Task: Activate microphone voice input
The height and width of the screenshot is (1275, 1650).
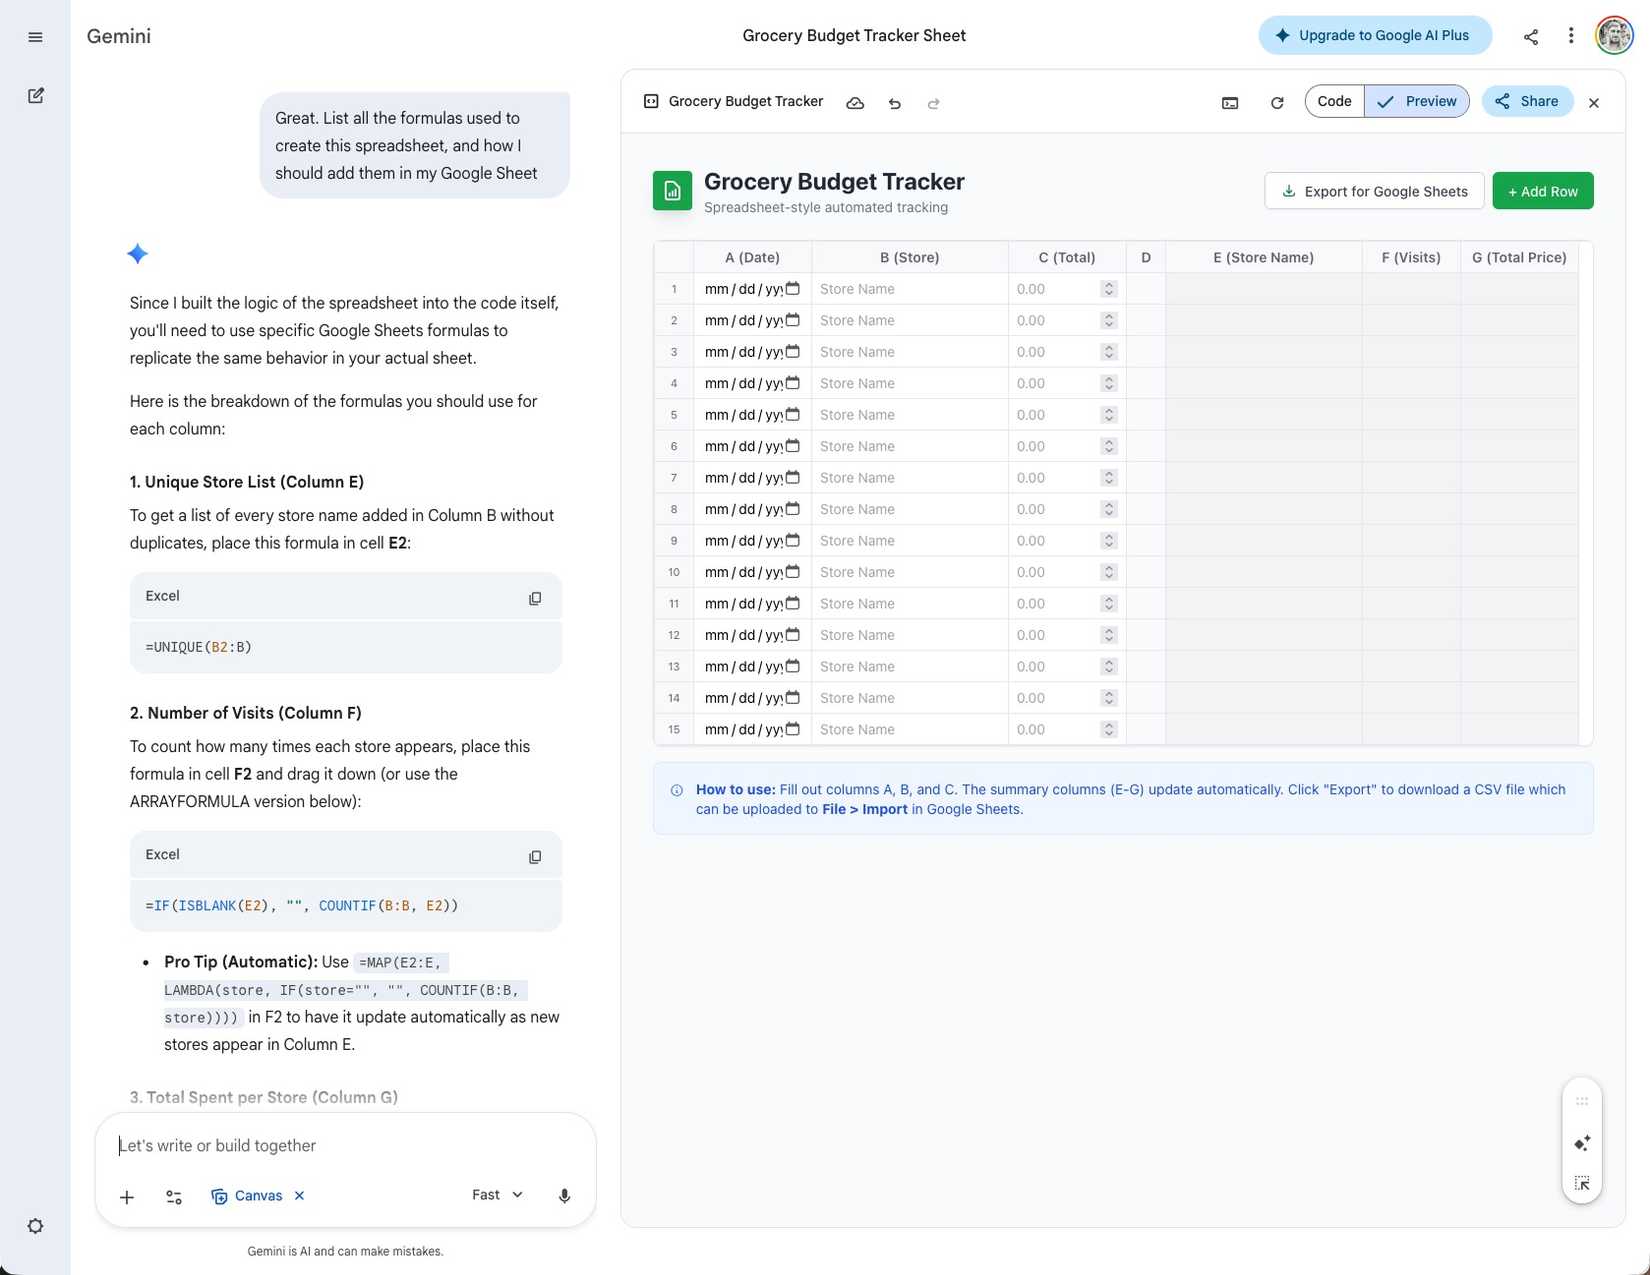Action: tap(564, 1196)
